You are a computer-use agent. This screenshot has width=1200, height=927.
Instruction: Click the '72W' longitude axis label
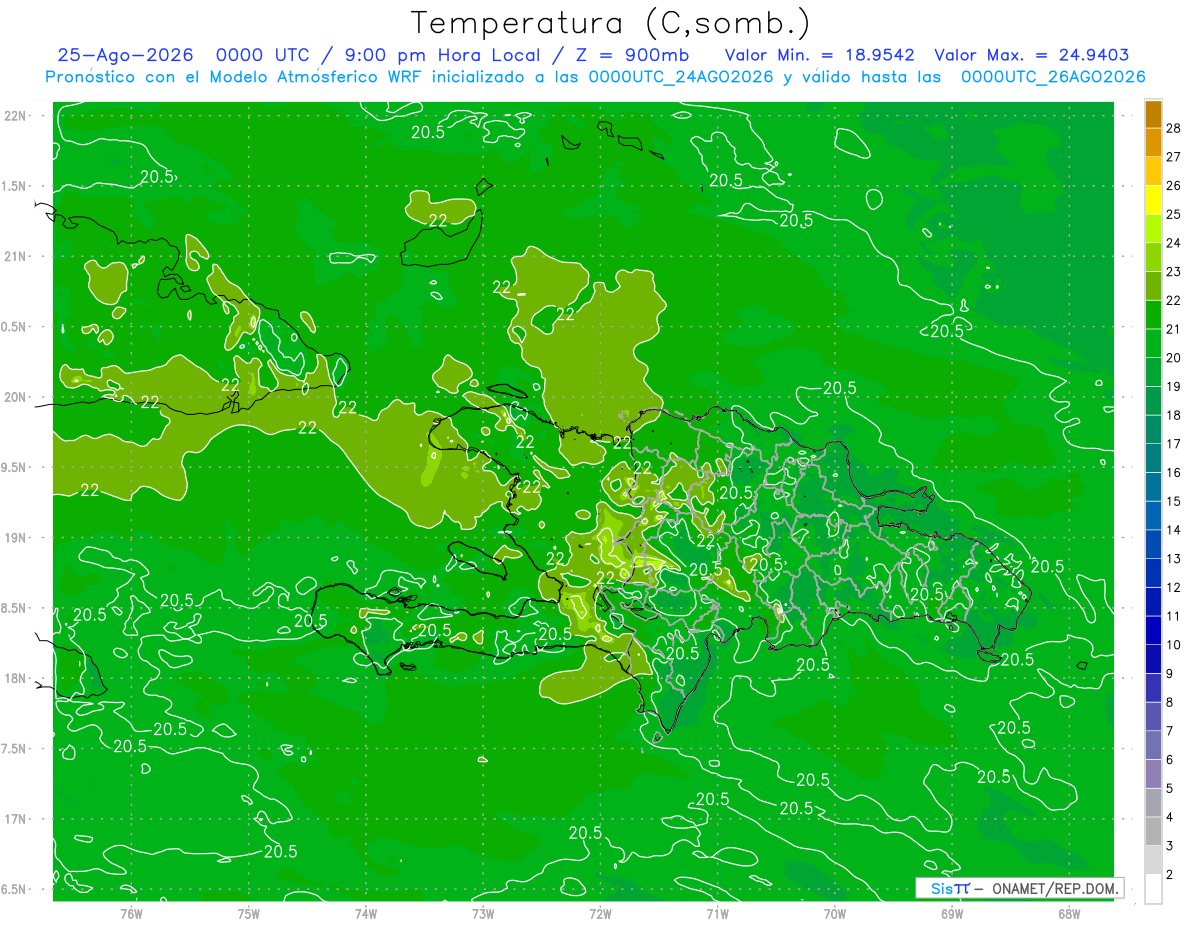pos(600,913)
